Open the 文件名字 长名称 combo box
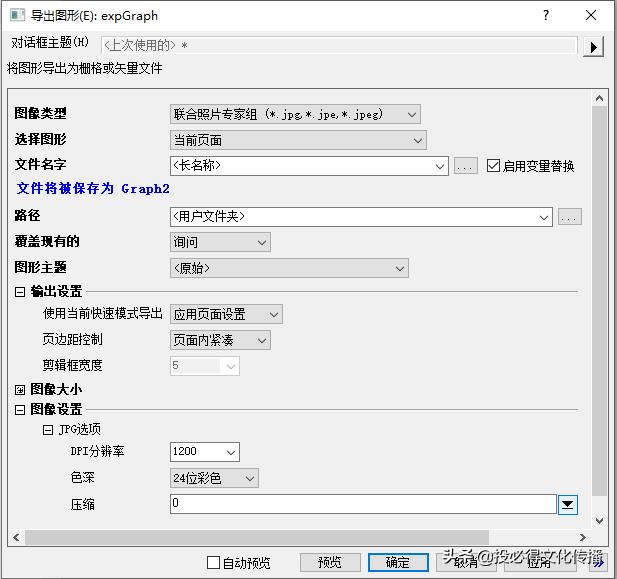Image resolution: width=617 pixels, height=579 pixels. (309, 166)
